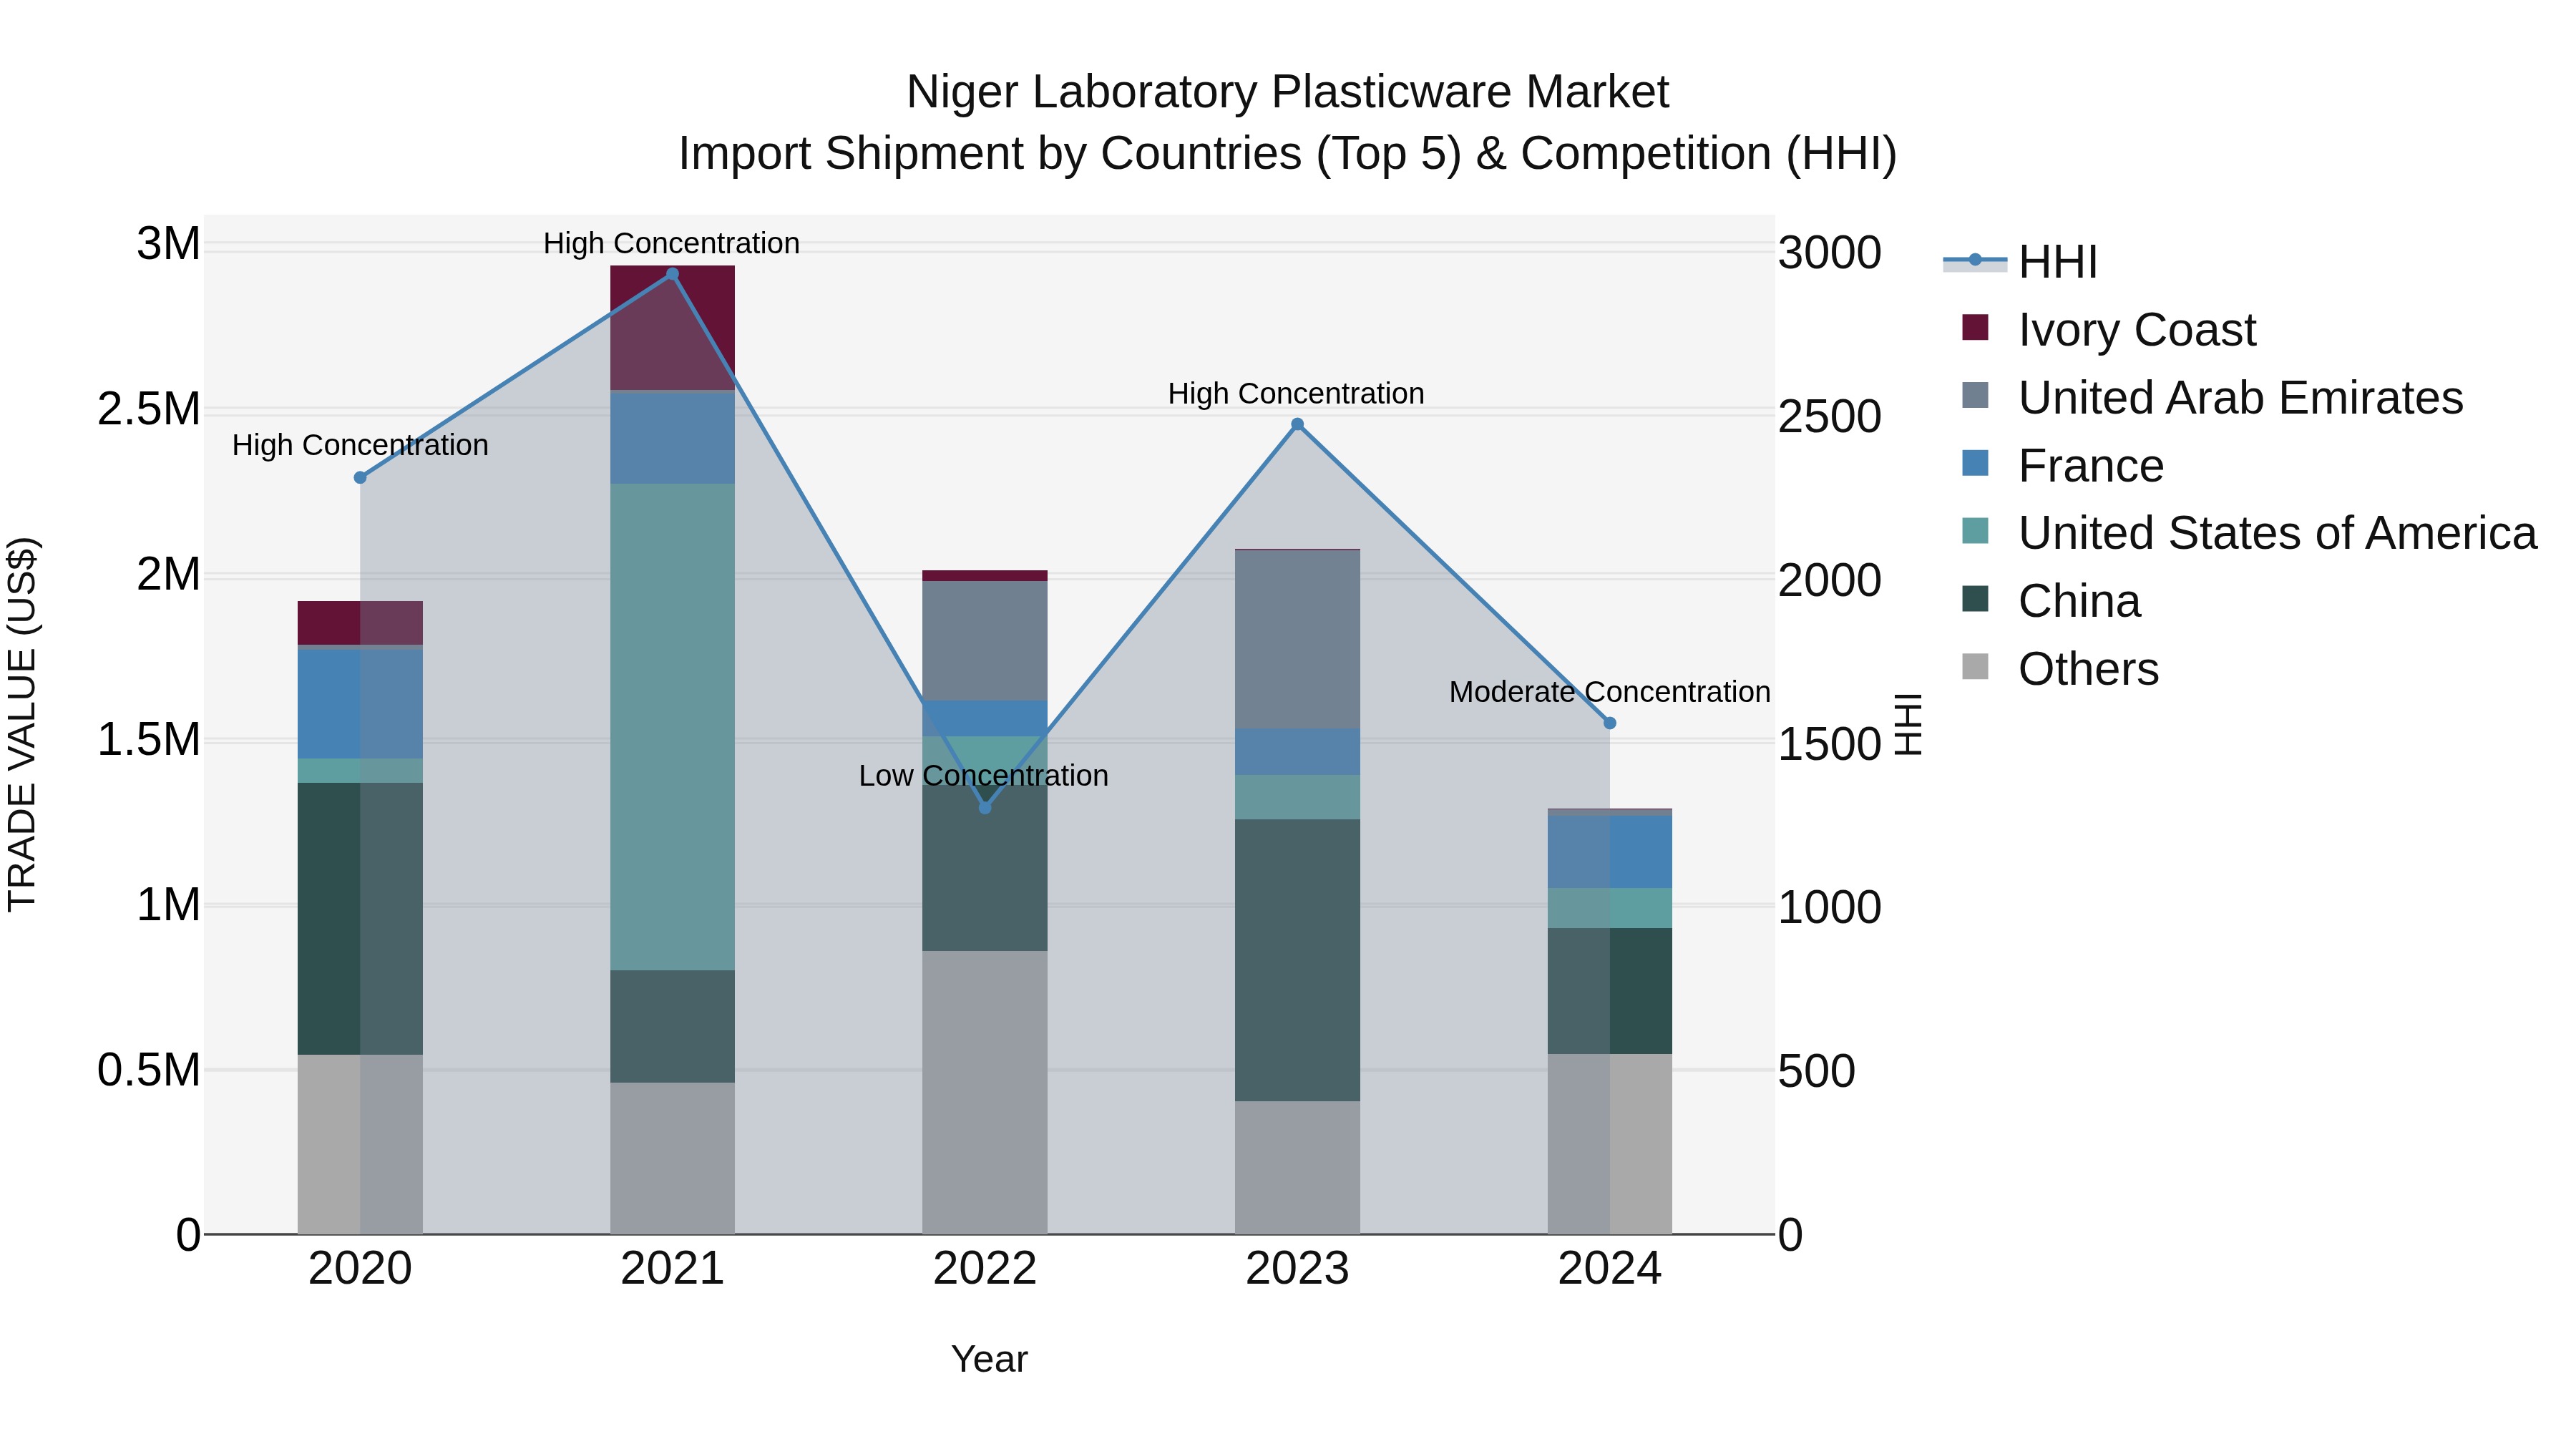
Task: Click the 'High Concentration' label above 2021
Action: (672, 243)
